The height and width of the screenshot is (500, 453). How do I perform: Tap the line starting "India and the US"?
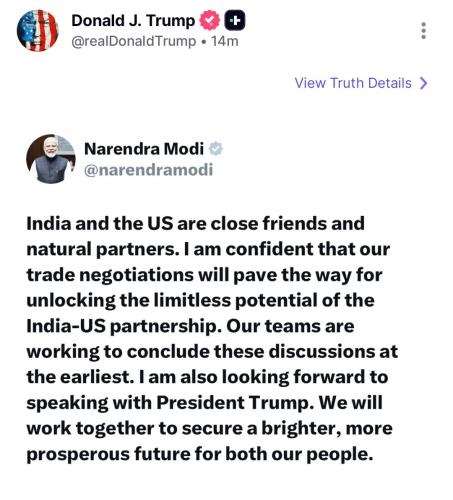point(195,223)
